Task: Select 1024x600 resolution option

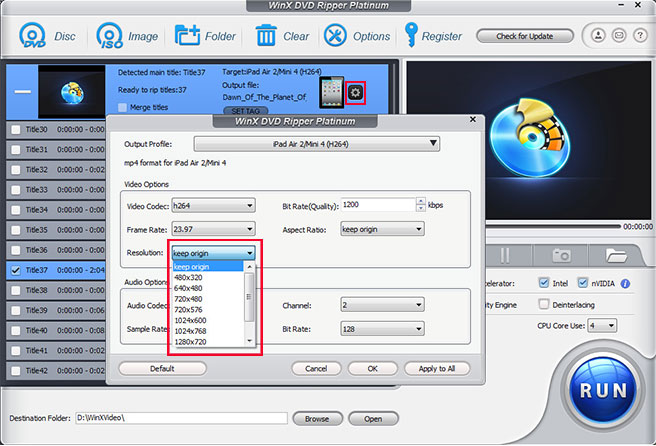Action: 208,320
